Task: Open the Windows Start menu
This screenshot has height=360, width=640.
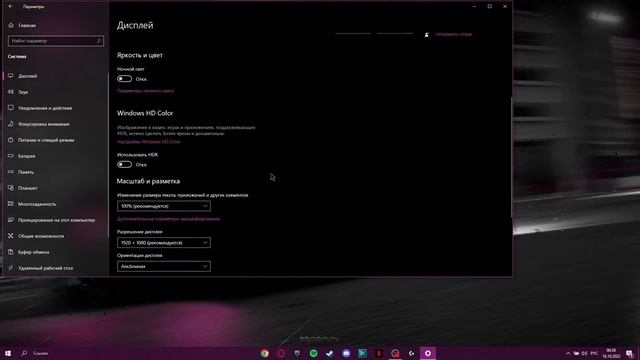Action: click(8, 353)
